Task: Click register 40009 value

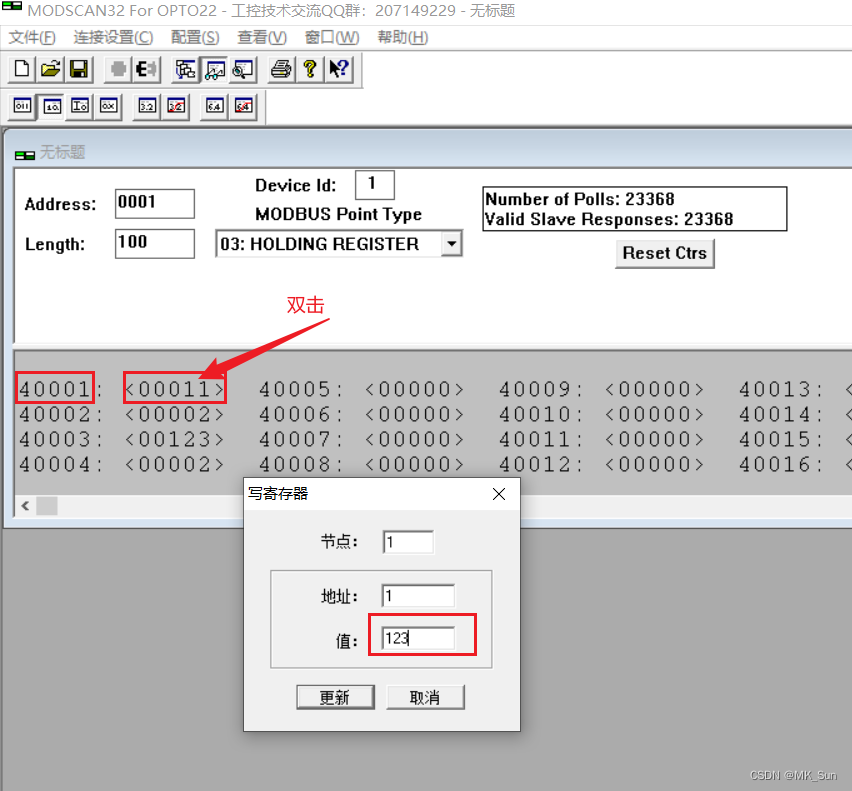Action: pos(654,389)
